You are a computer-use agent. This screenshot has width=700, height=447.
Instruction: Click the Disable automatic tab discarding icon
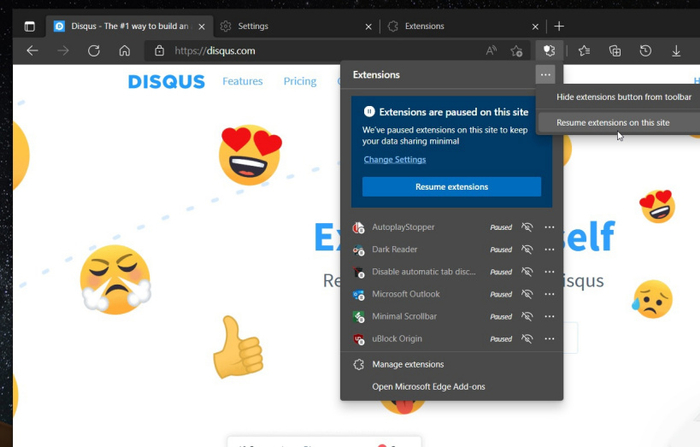click(358, 272)
